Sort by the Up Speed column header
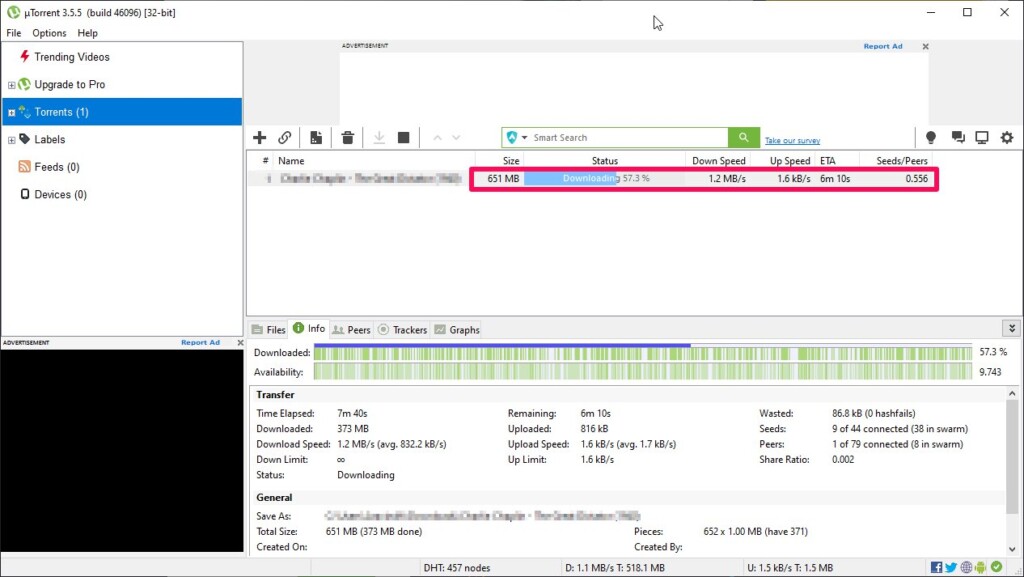The height and width of the screenshot is (577, 1024). point(782,161)
